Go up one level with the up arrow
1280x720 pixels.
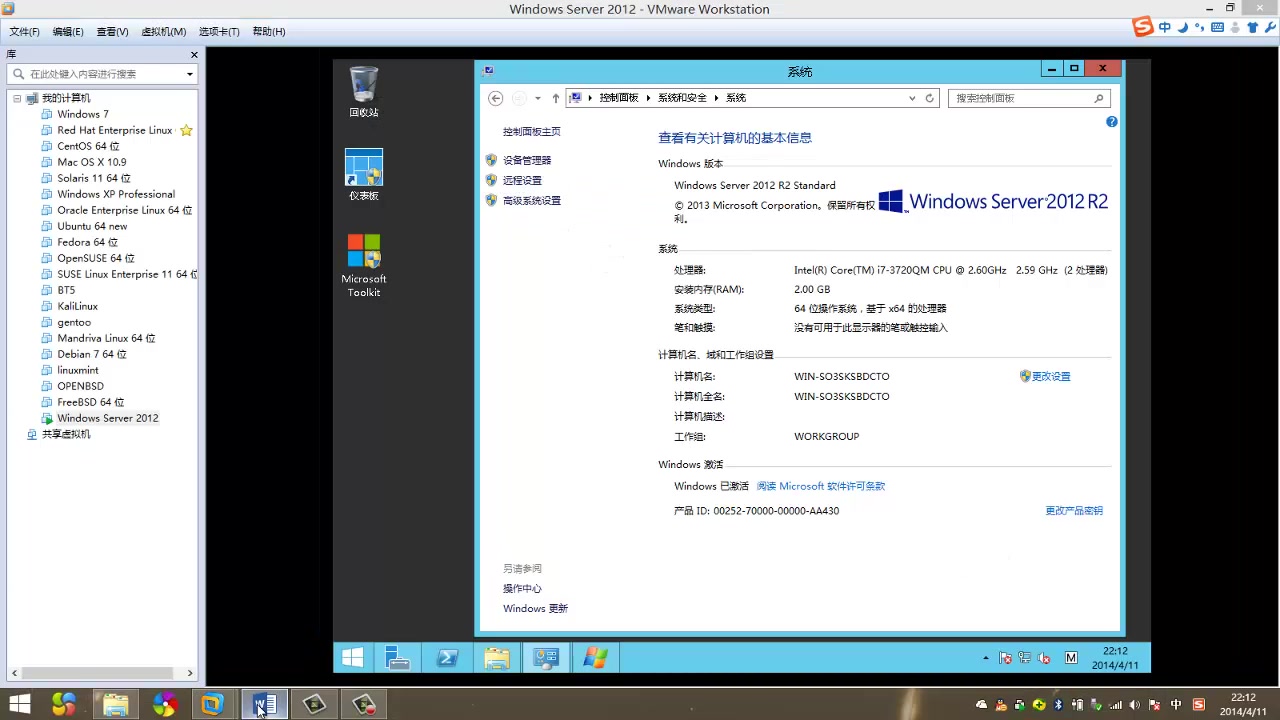[556, 98]
